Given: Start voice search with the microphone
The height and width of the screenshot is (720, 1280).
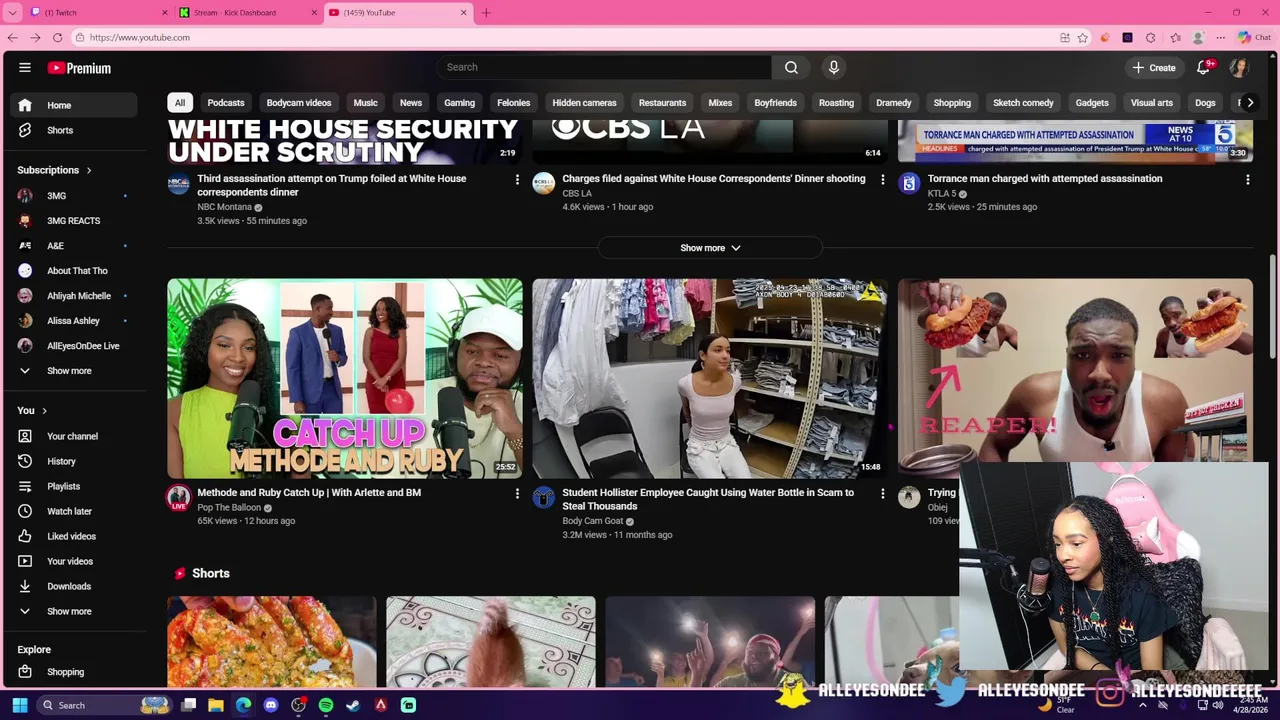Looking at the screenshot, I should 834,67.
